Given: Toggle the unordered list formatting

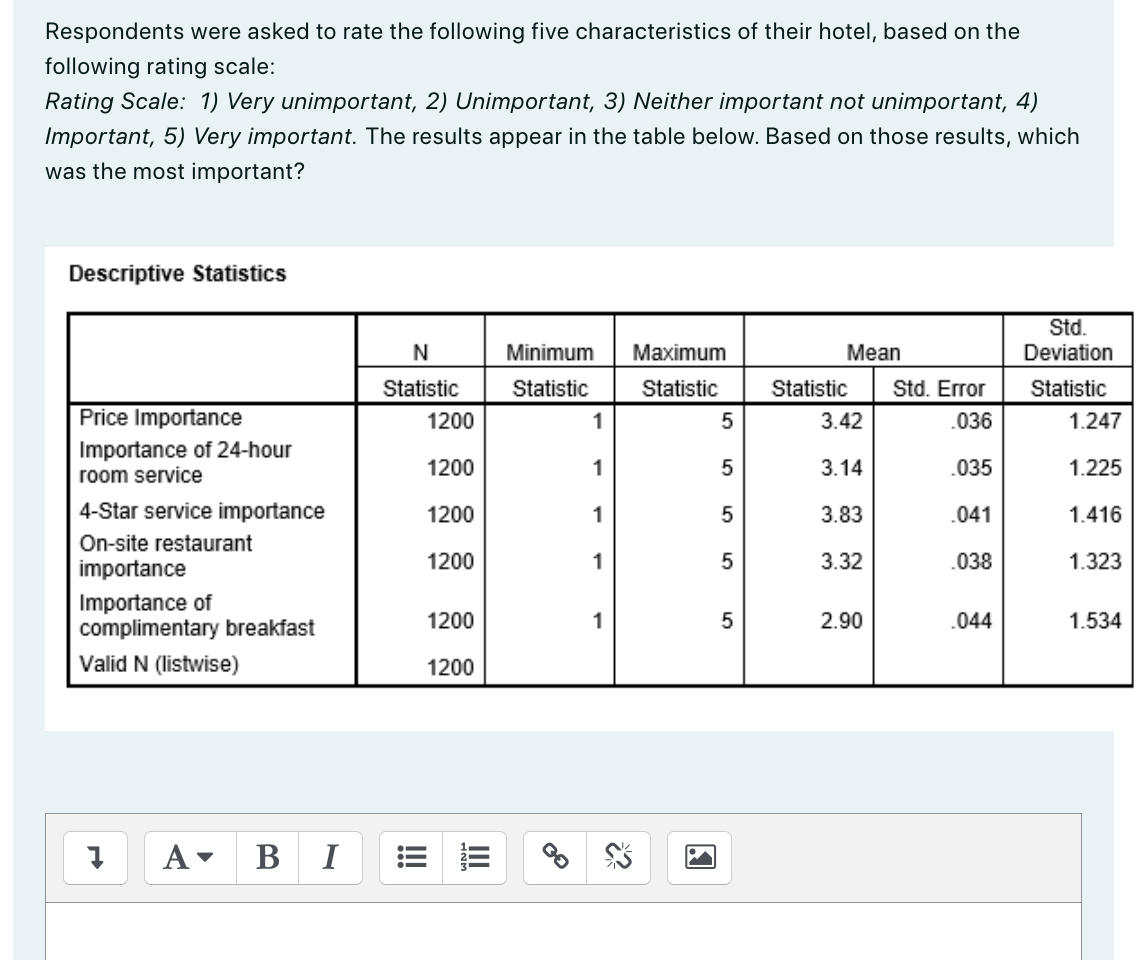Looking at the screenshot, I should click(x=411, y=857).
